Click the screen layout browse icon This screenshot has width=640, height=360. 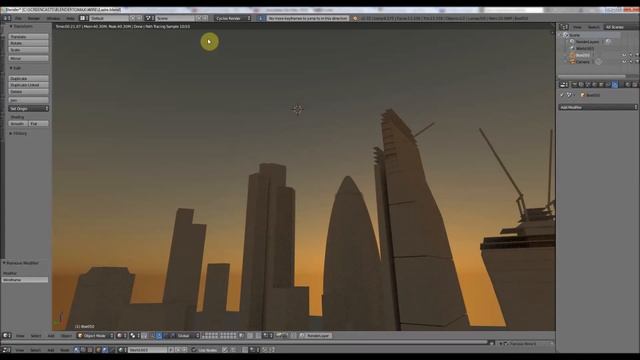pyautogui.click(x=84, y=18)
